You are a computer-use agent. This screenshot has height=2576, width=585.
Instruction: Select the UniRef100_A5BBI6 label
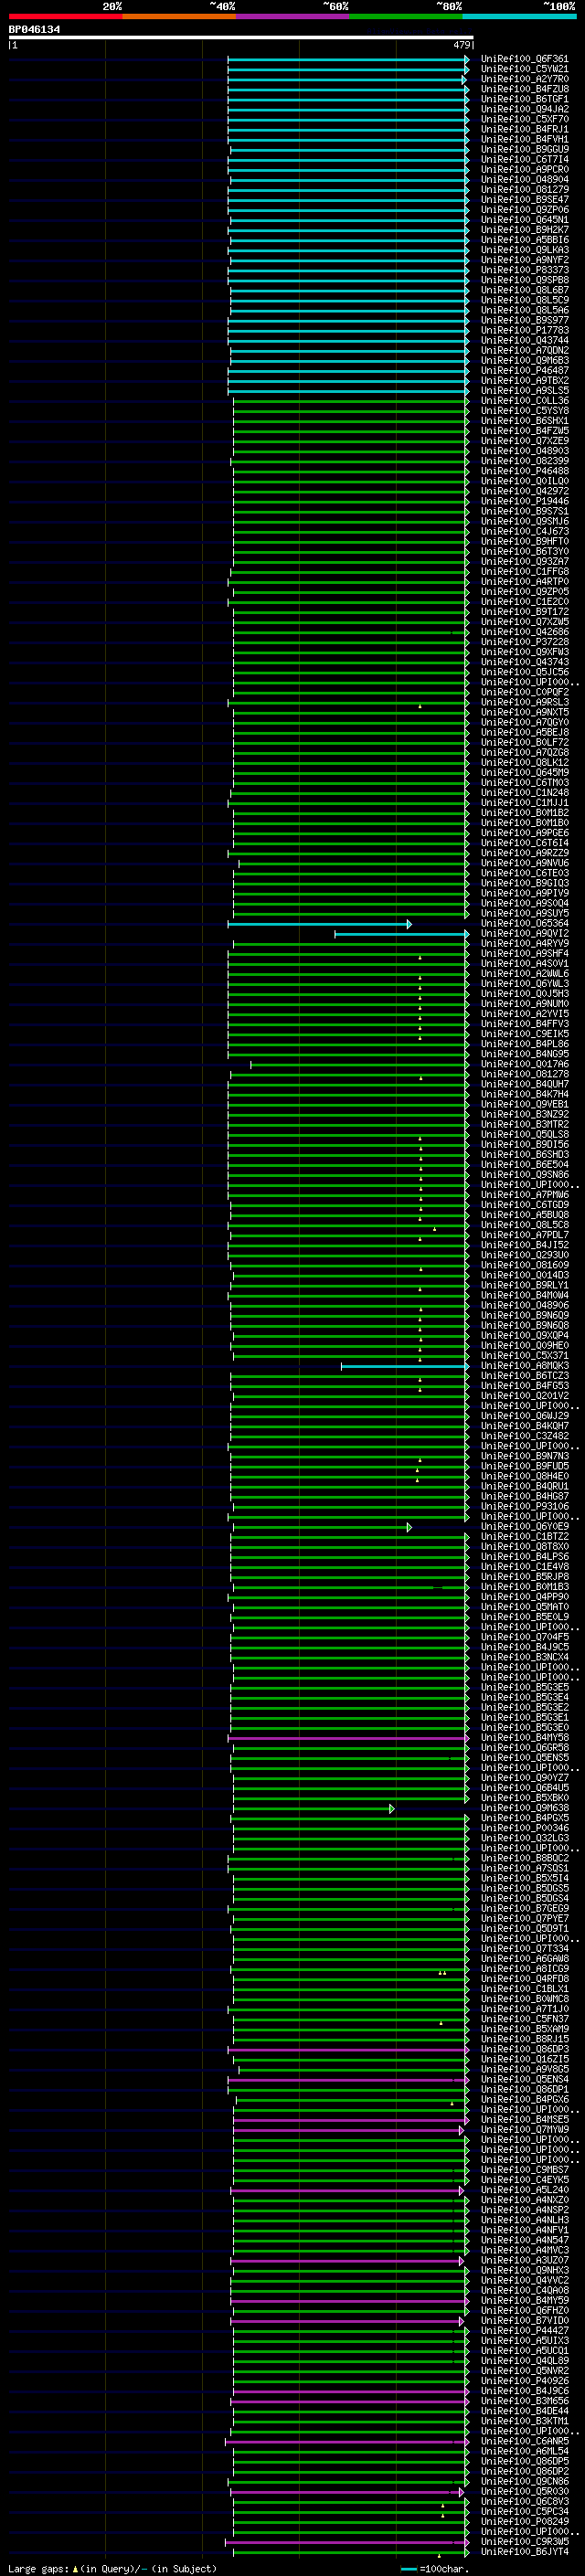pos(525,240)
